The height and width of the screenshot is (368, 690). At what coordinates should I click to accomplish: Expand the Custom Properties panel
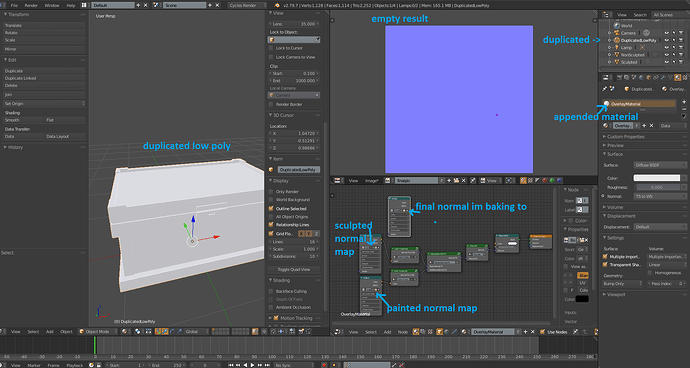click(605, 137)
